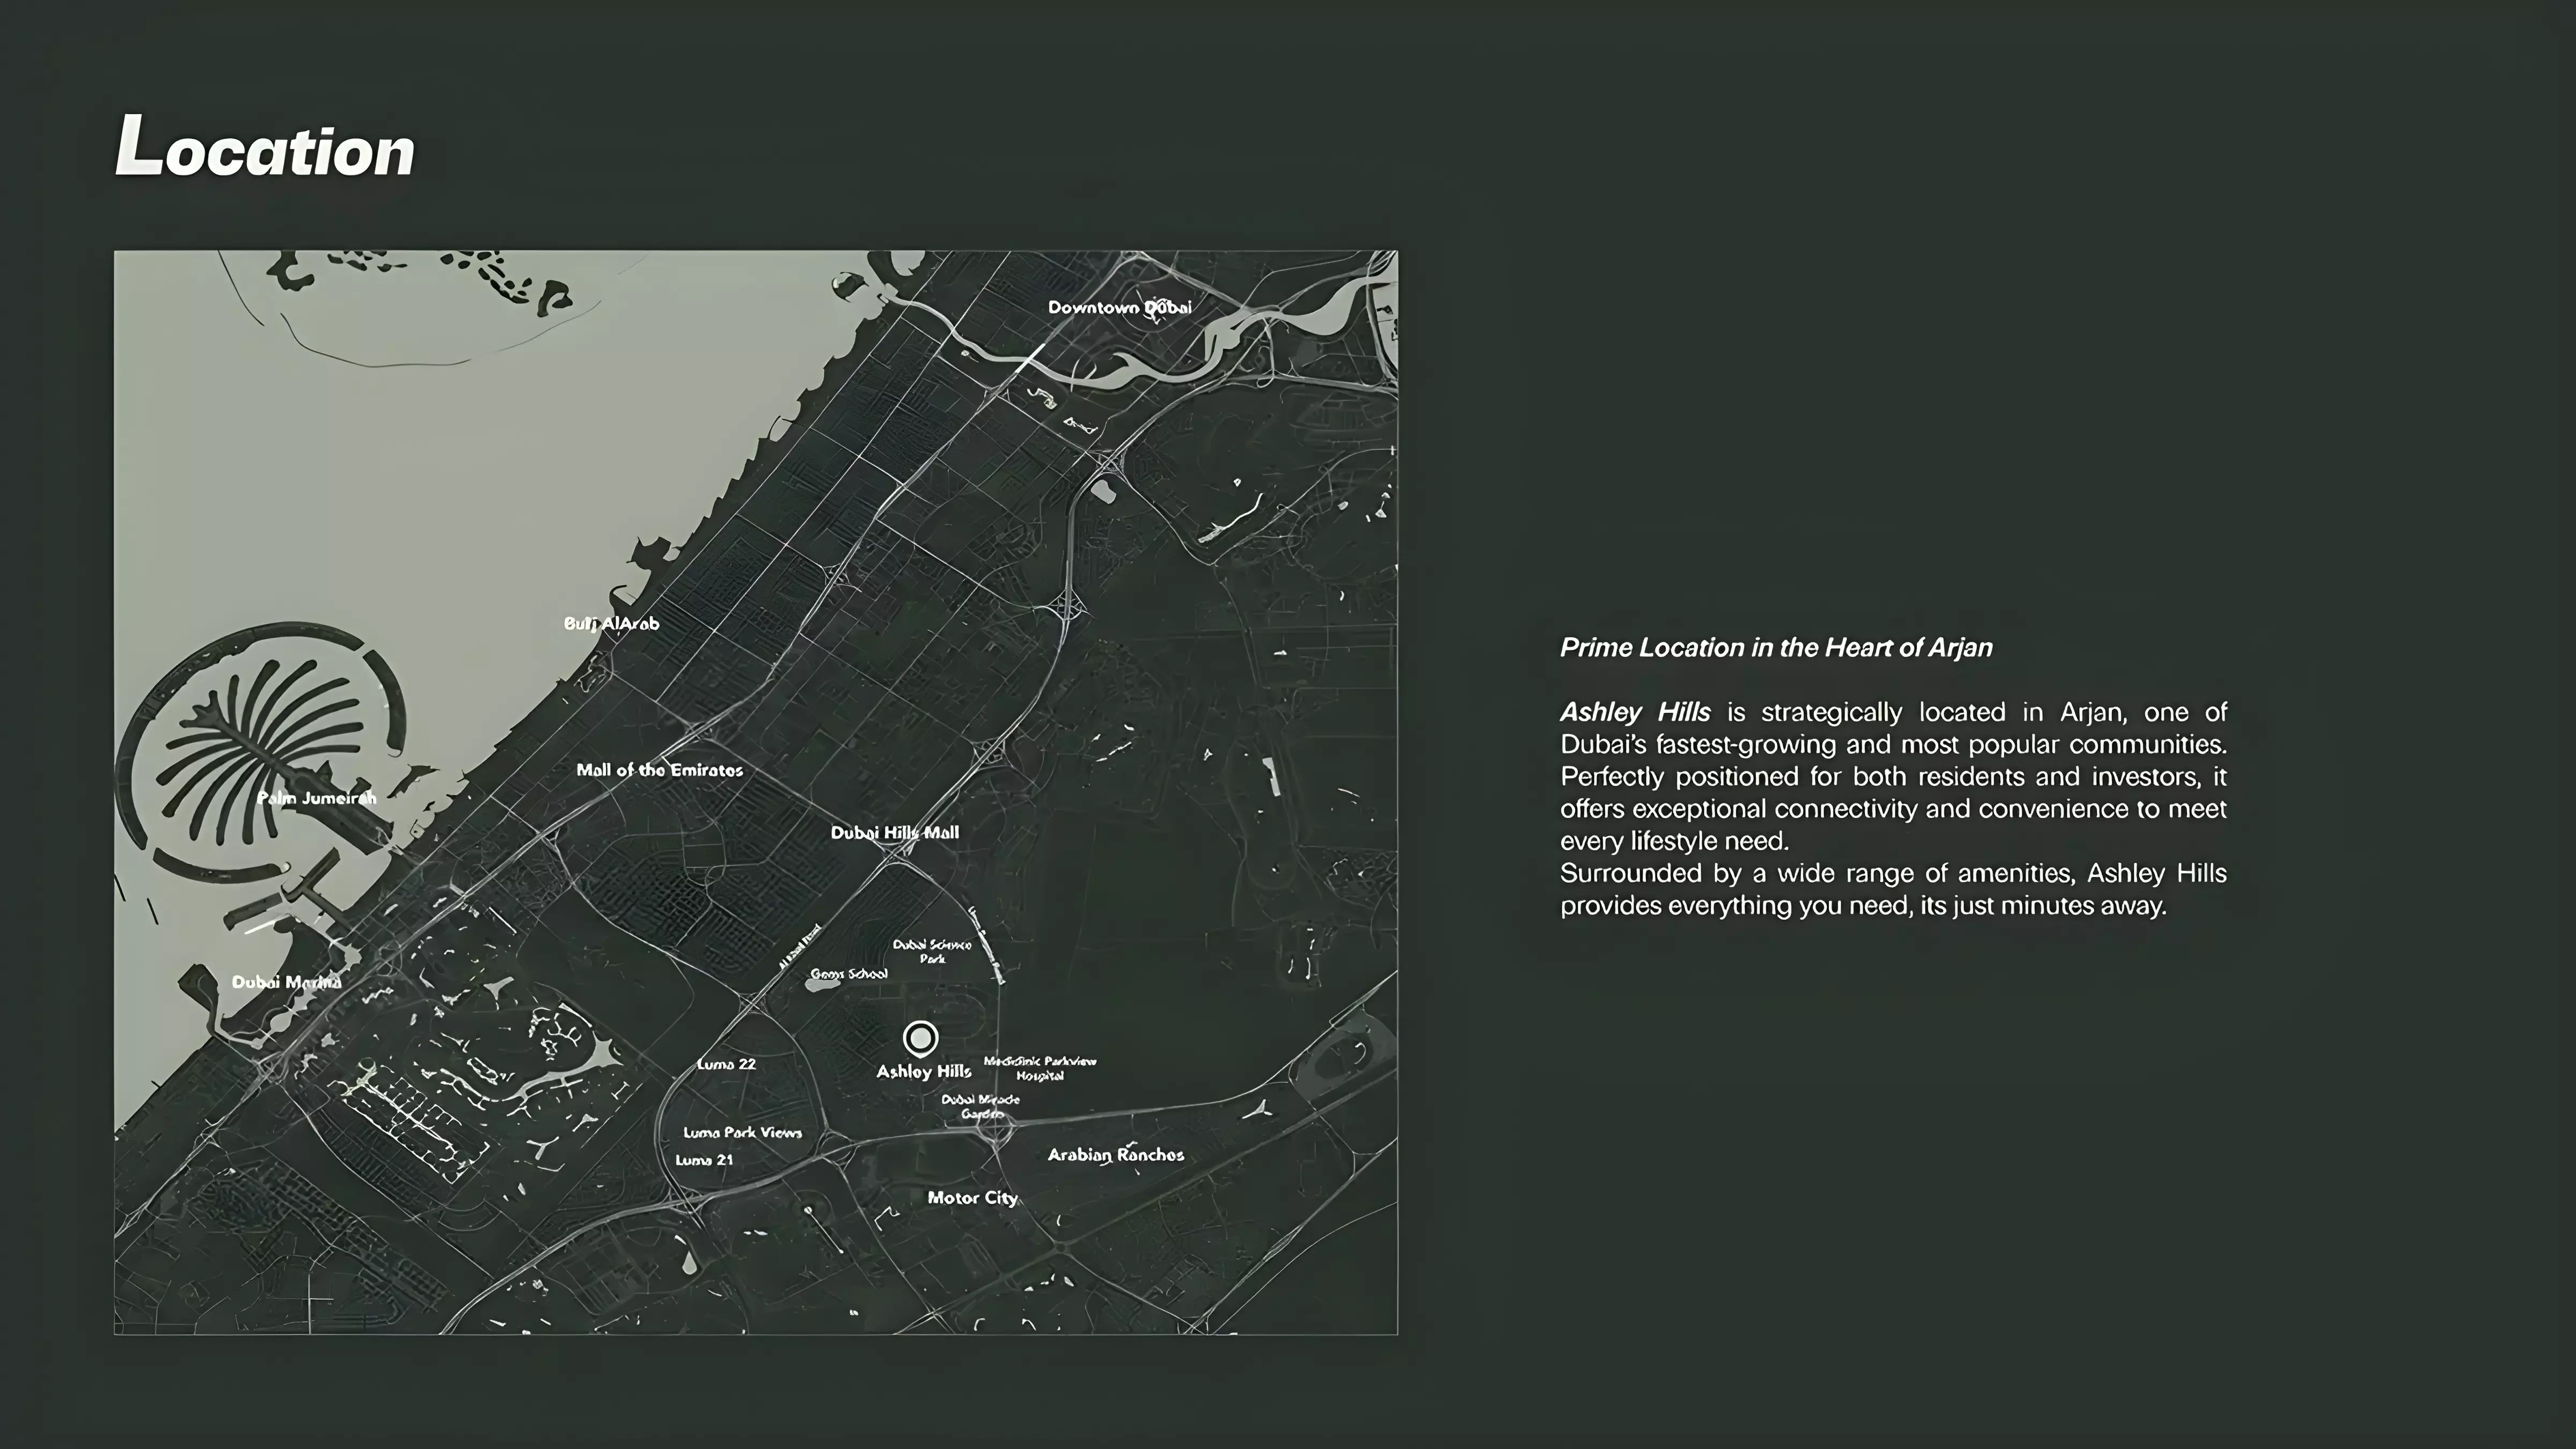Toggle the Mediclinic Parkview Hospital marker

tap(1041, 1067)
